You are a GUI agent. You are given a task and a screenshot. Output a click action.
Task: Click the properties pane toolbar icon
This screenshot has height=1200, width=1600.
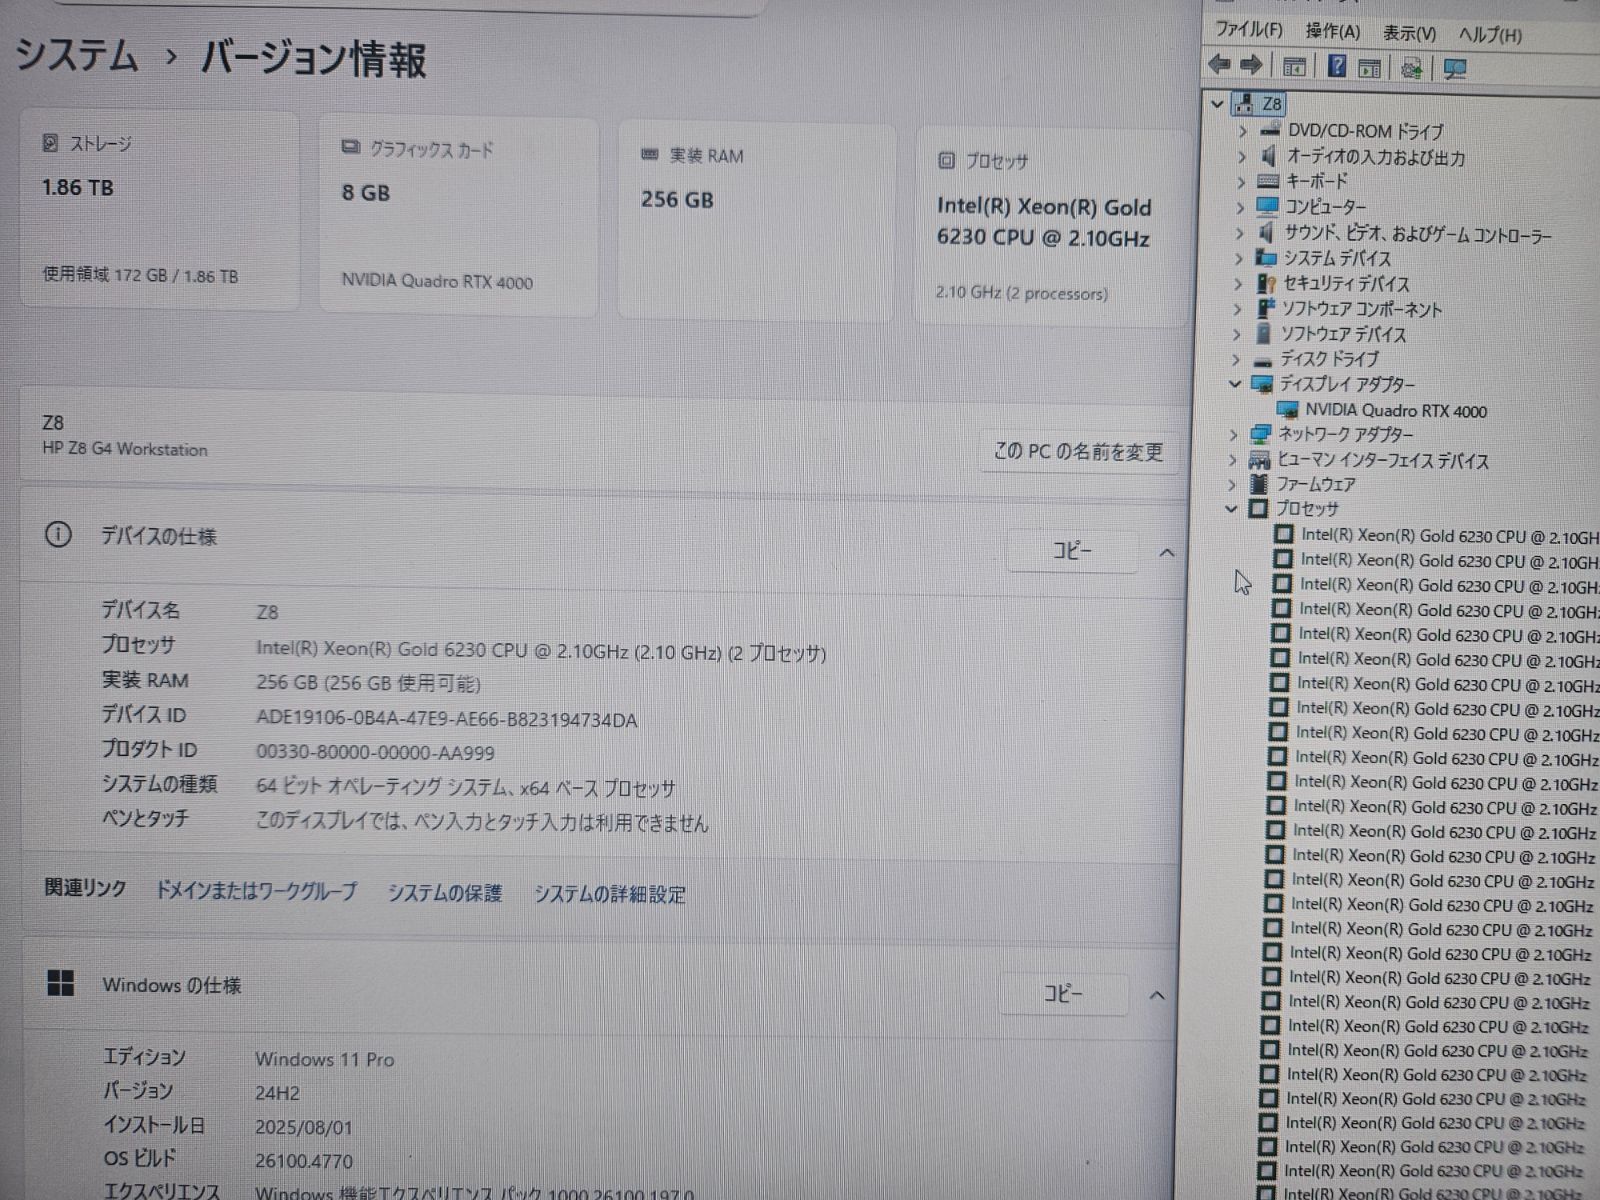(x=1370, y=68)
